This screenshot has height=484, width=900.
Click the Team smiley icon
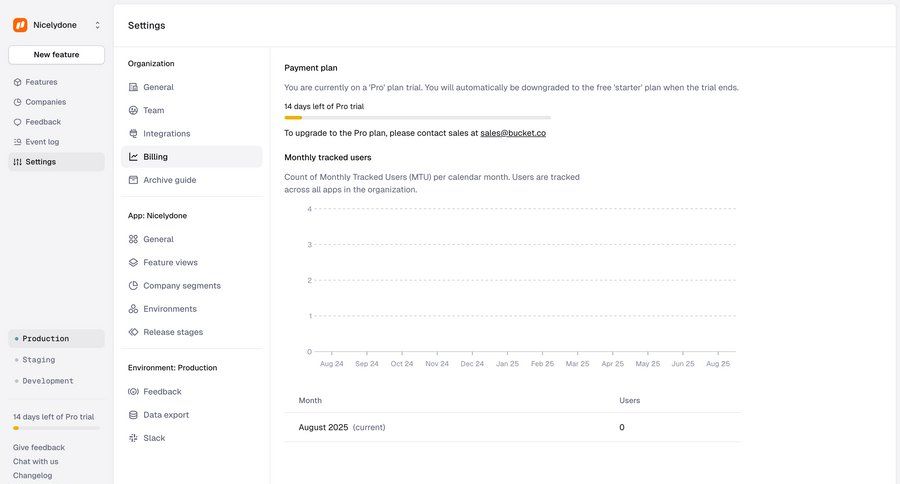133,110
